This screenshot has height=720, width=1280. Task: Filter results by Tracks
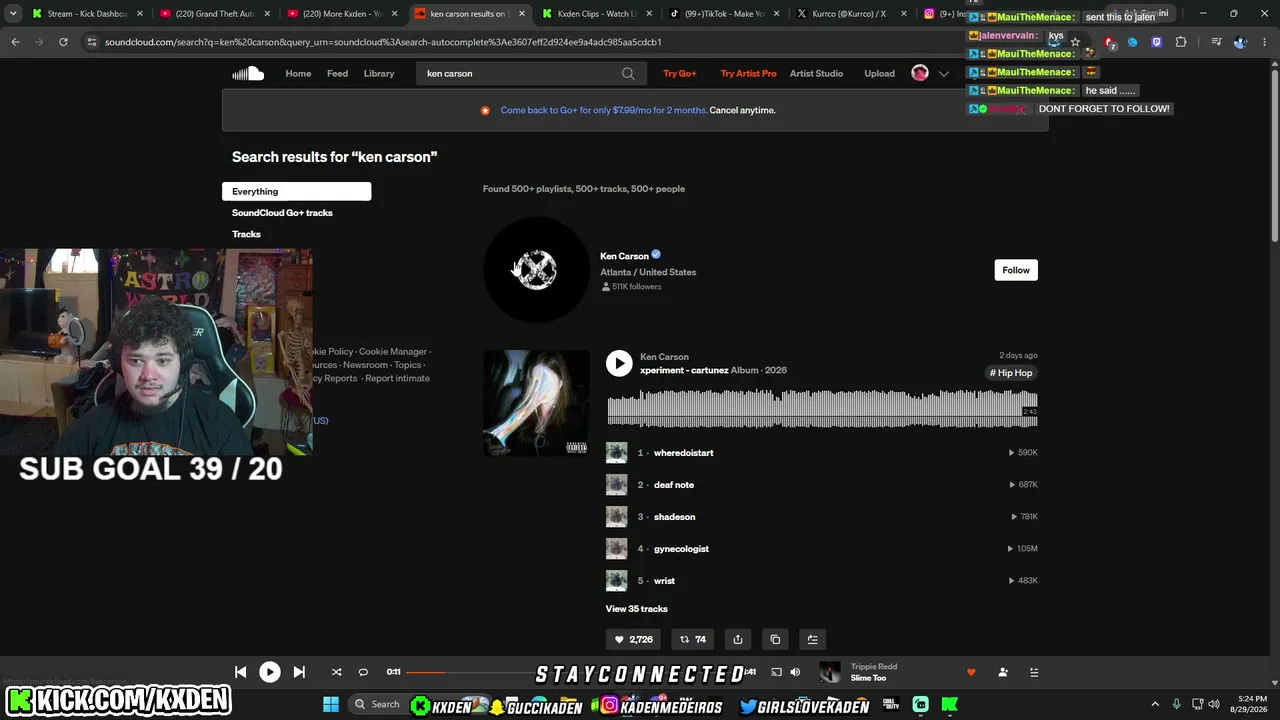pos(246,234)
